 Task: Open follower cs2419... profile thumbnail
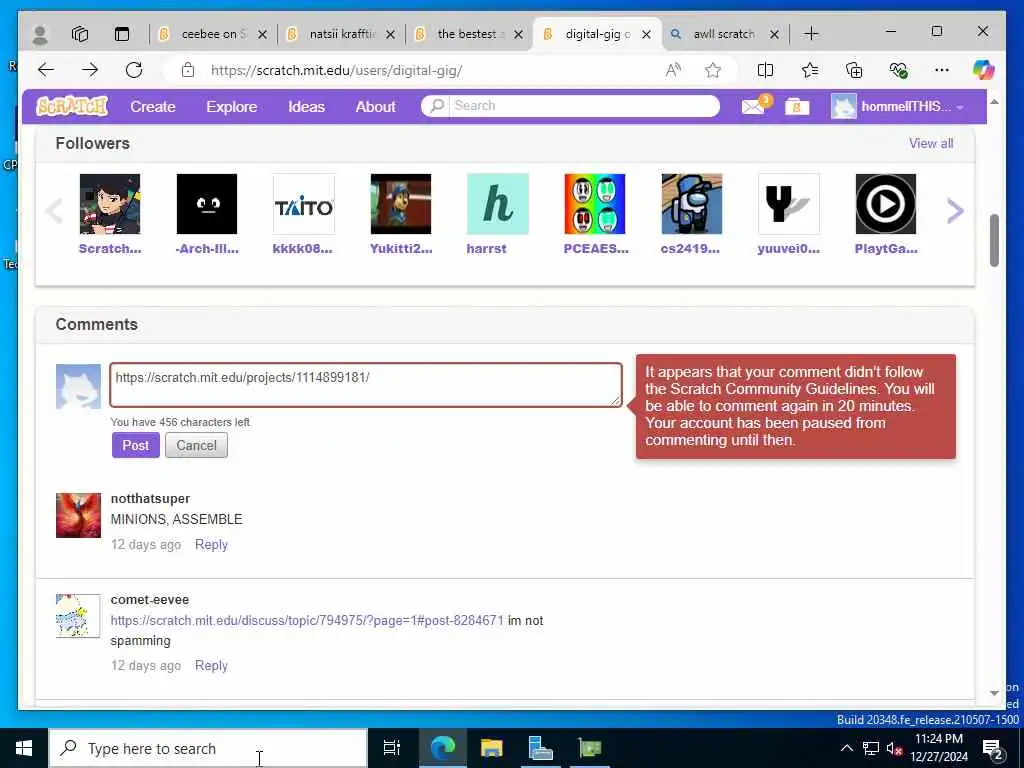(692, 204)
